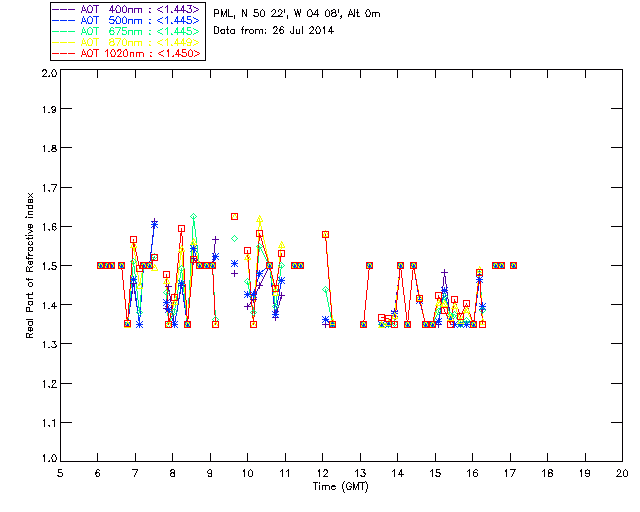Click the 'Data from: 26 Jul 2014' text
The image size is (640, 512).
(x=273, y=31)
